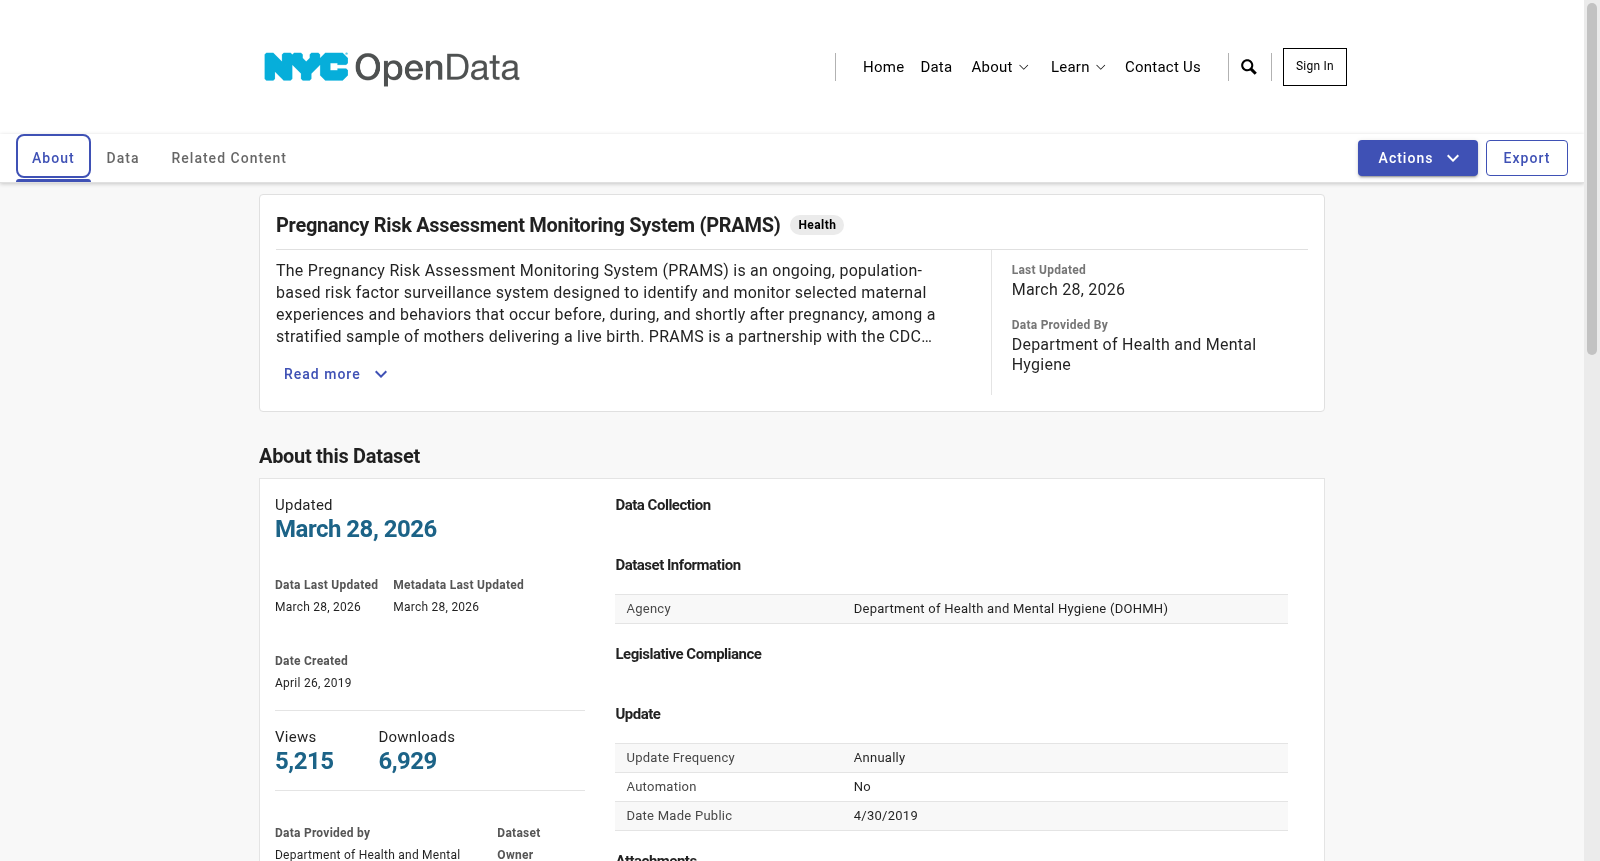Click the 'Date Made Public' row label
Viewport: 1600px width, 861px height.
pos(679,816)
